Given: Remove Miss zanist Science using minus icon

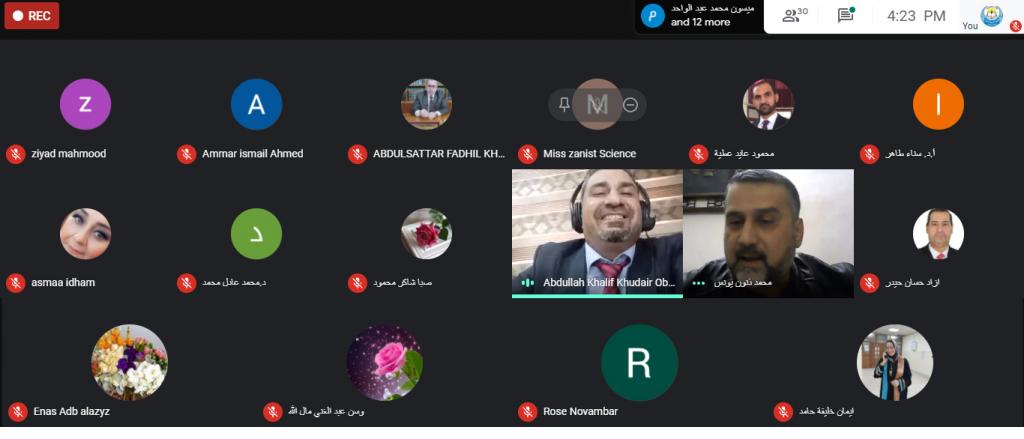Looking at the screenshot, I should [630, 105].
